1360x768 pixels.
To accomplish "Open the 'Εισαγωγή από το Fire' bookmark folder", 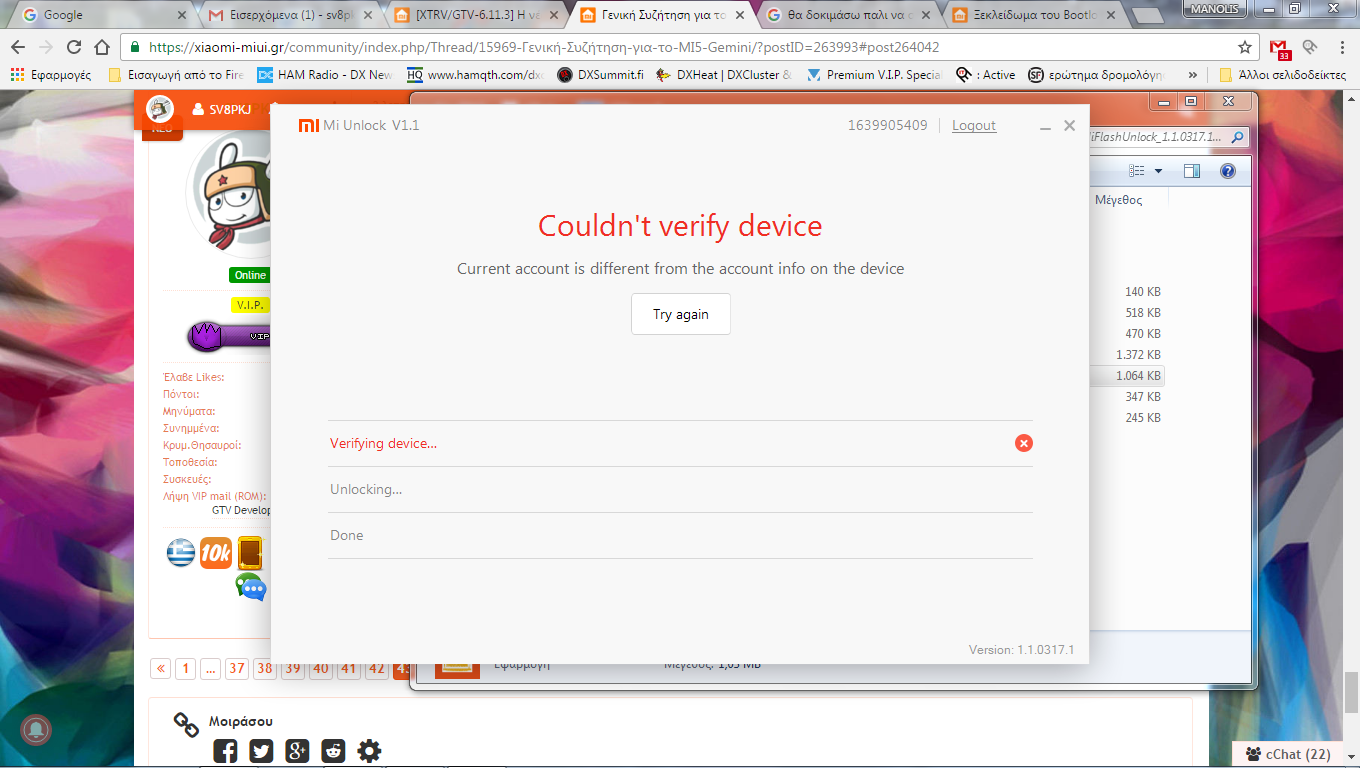I will (x=175, y=75).
